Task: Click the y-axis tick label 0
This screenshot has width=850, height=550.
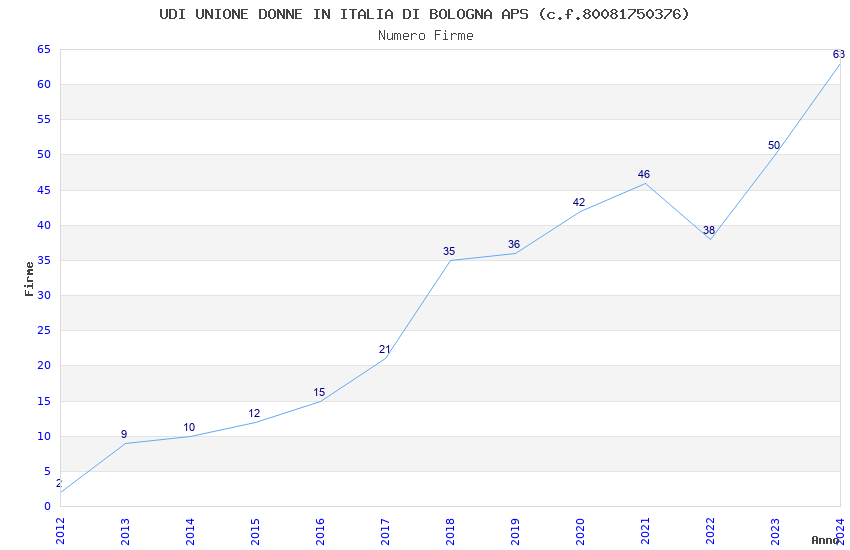Action: (47, 506)
